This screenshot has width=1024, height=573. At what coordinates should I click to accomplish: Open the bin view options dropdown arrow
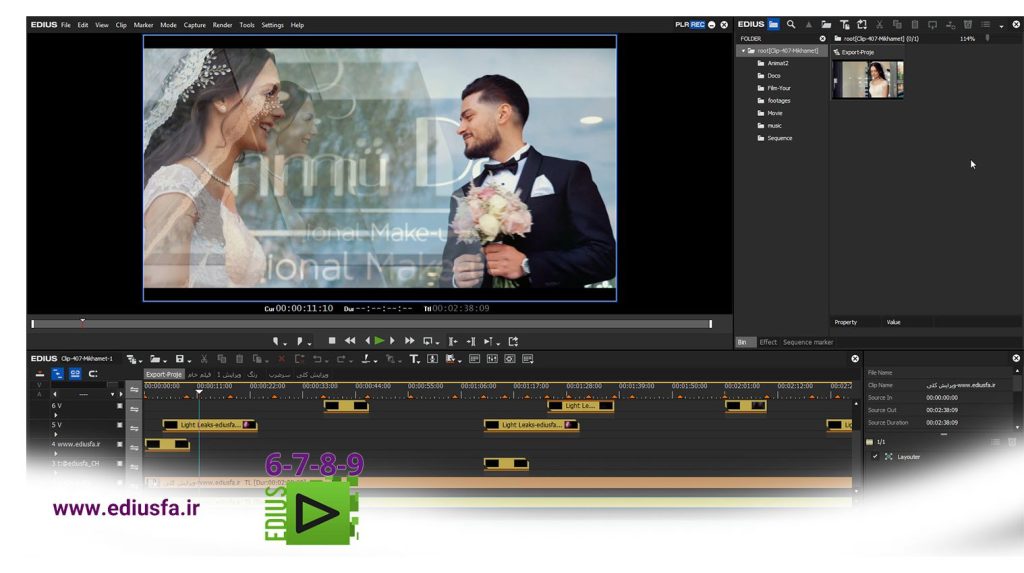pyautogui.click(x=1001, y=27)
